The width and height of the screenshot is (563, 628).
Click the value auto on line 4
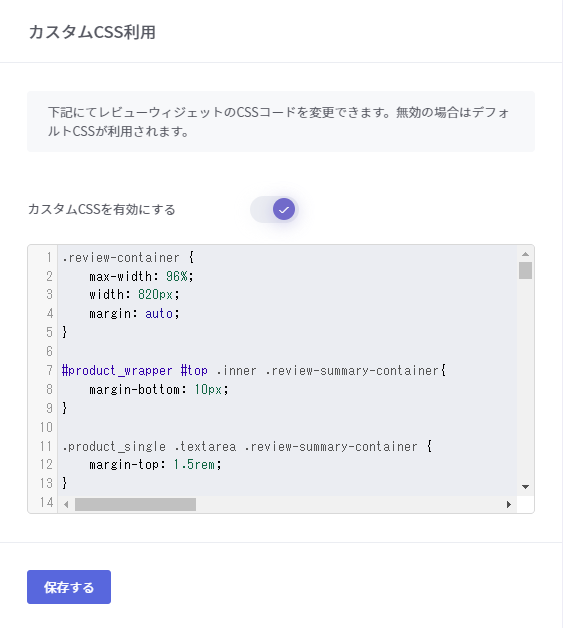pos(159,314)
